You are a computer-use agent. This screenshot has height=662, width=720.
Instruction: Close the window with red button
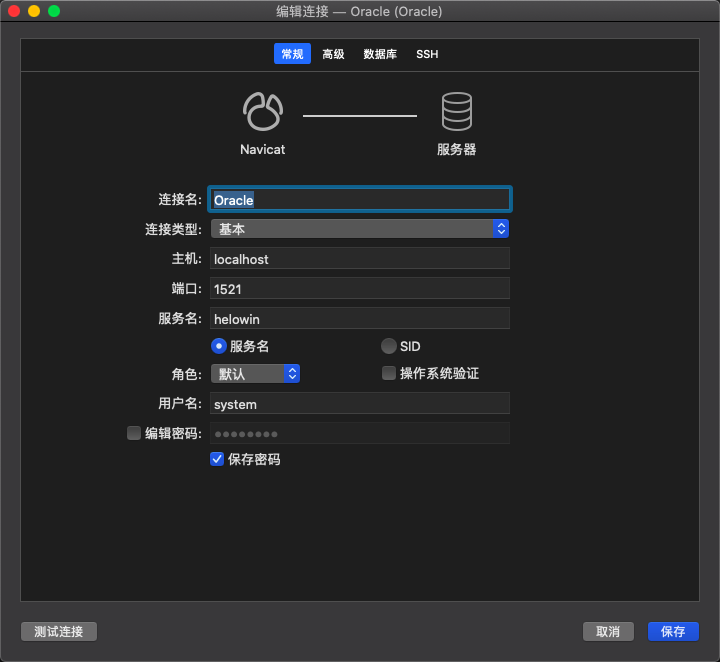(x=14, y=11)
